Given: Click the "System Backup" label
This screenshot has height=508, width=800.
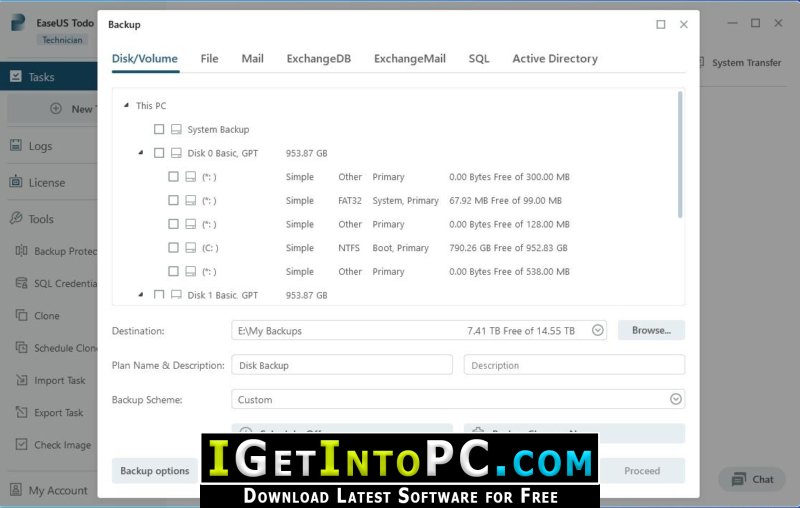Looking at the screenshot, I should point(218,129).
